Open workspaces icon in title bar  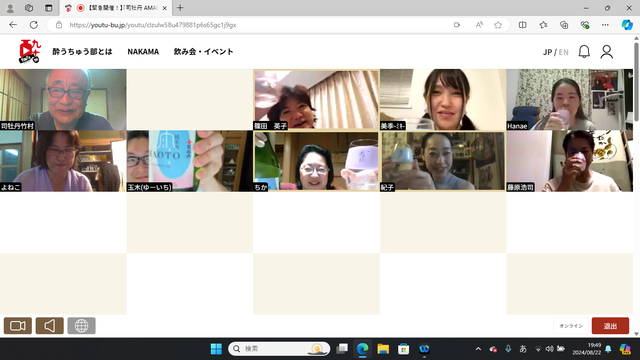pyautogui.click(x=29, y=8)
